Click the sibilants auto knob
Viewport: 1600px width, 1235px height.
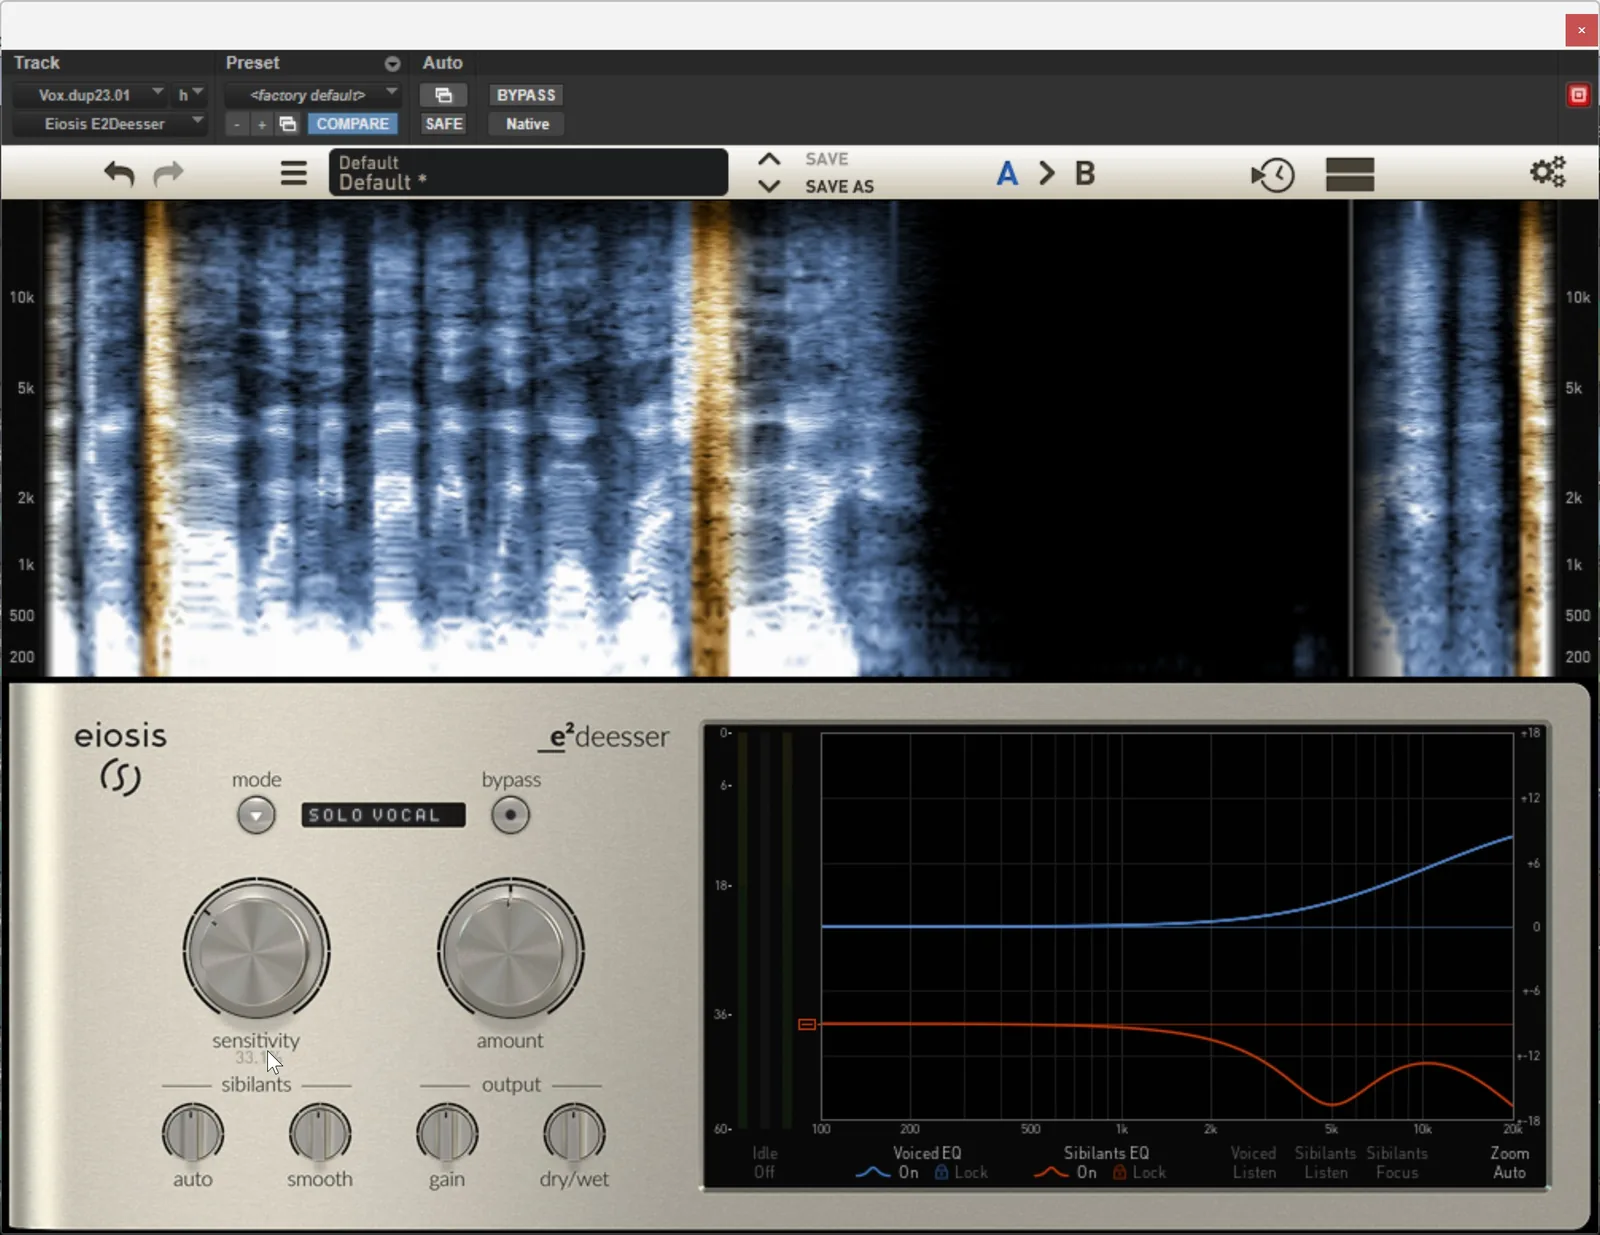coord(193,1133)
